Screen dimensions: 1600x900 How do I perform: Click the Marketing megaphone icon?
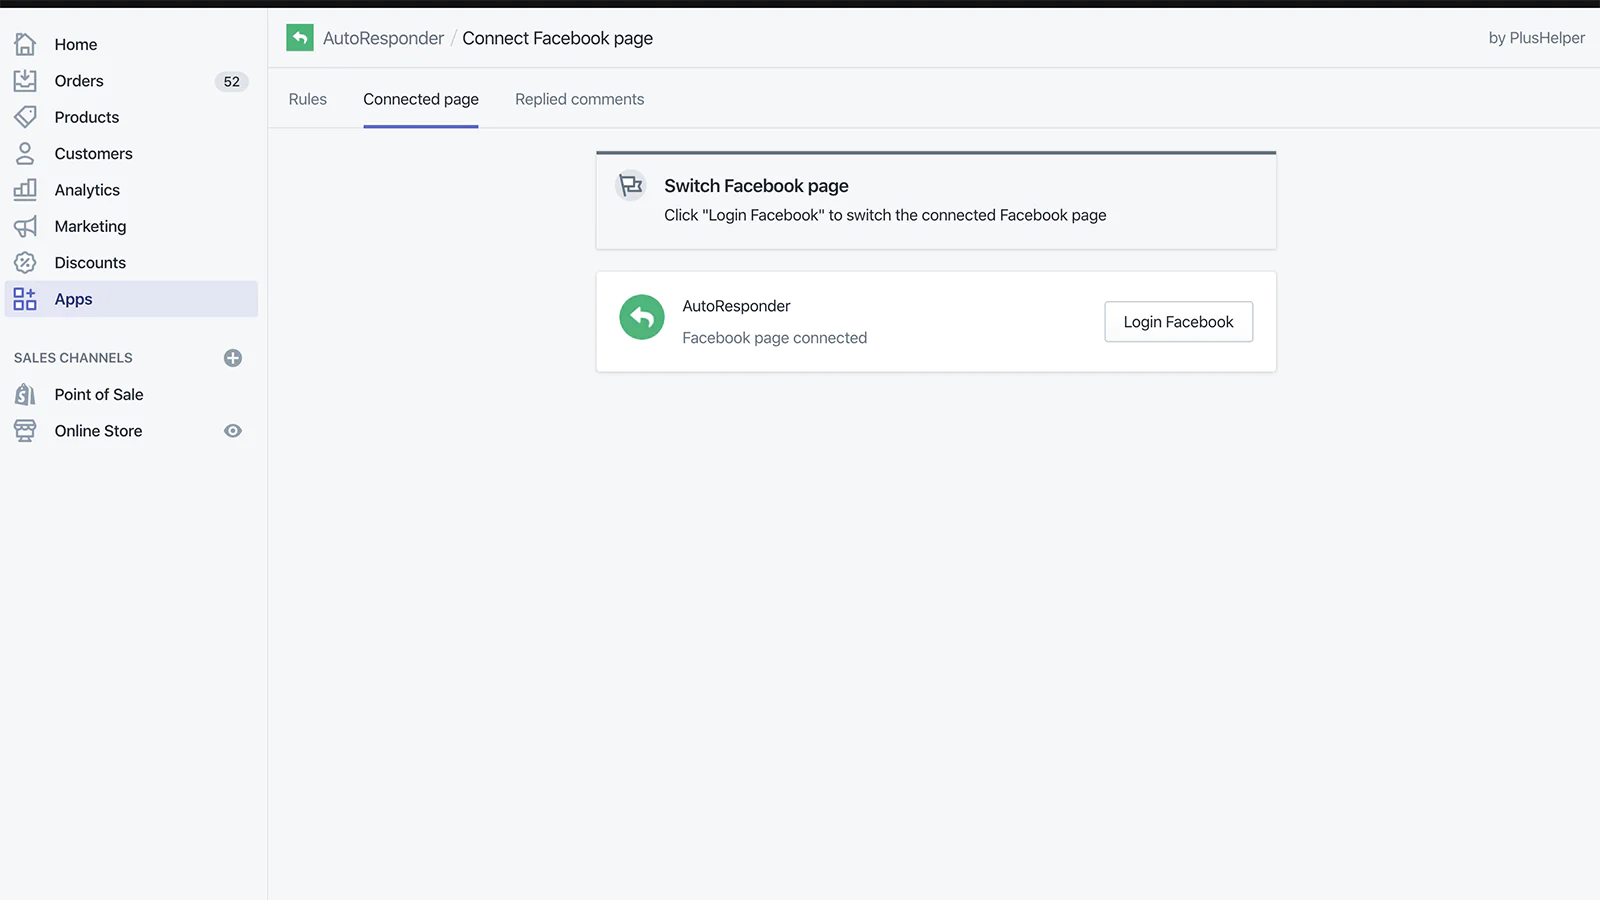coord(25,226)
